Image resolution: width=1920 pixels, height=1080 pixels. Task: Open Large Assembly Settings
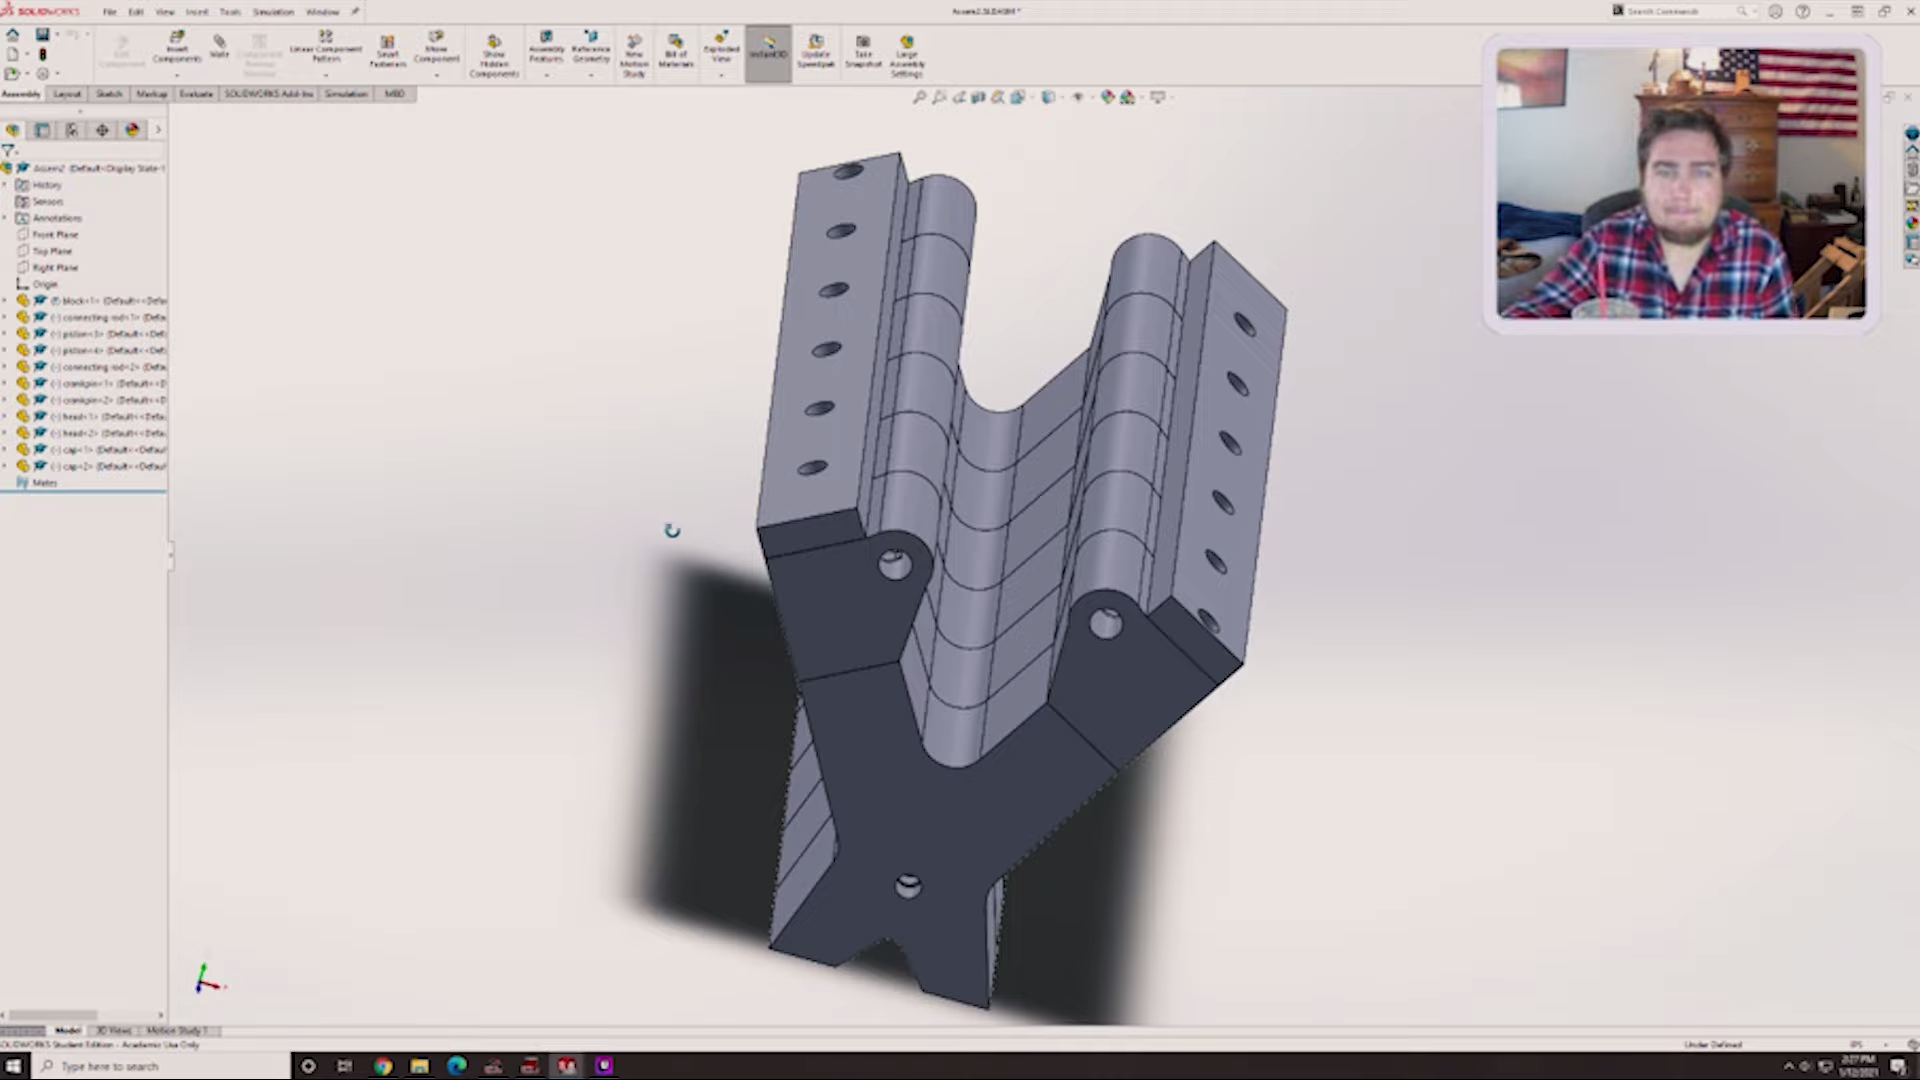906,55
